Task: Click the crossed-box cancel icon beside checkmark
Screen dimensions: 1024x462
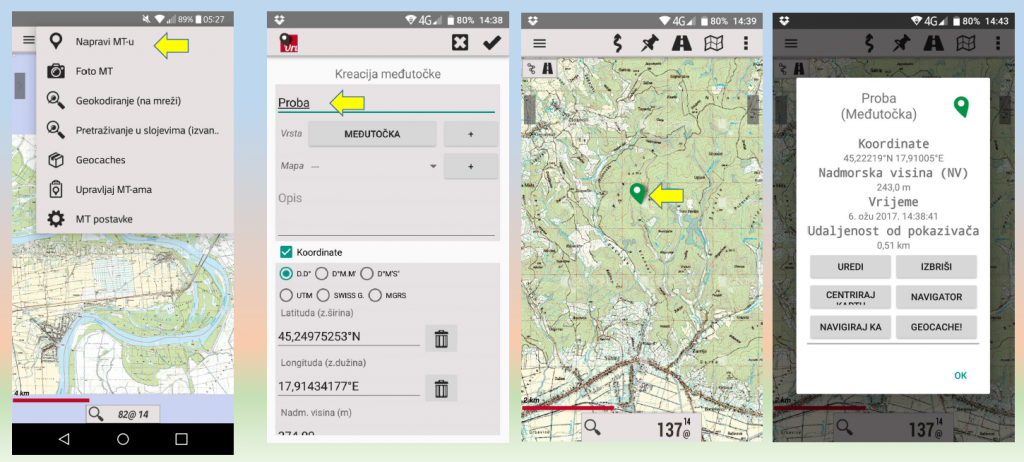Action: coord(459,42)
